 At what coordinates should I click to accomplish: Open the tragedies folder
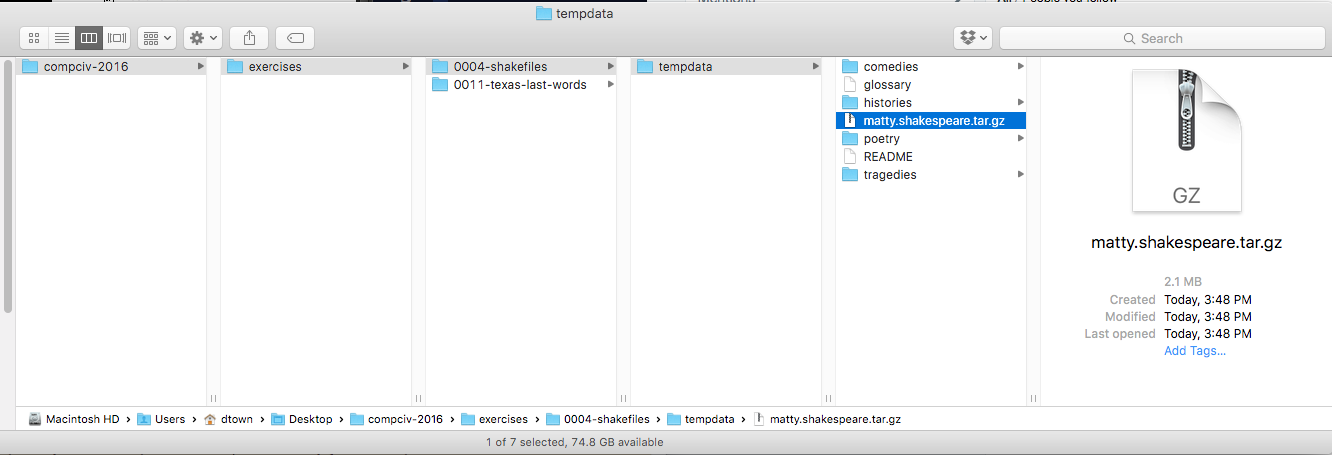click(931, 175)
